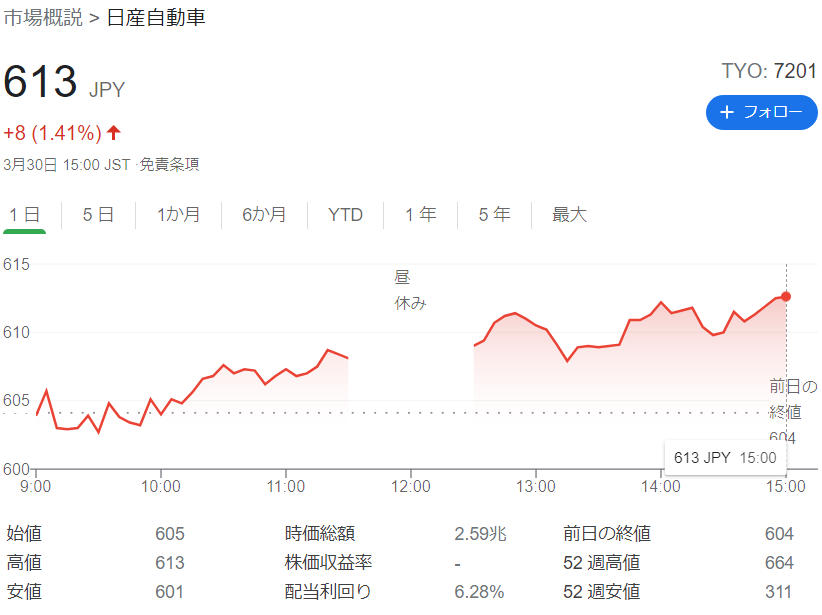Screen dimensions: 822x615
Task: Click the 10:00 time axis label
Action: 161,486
